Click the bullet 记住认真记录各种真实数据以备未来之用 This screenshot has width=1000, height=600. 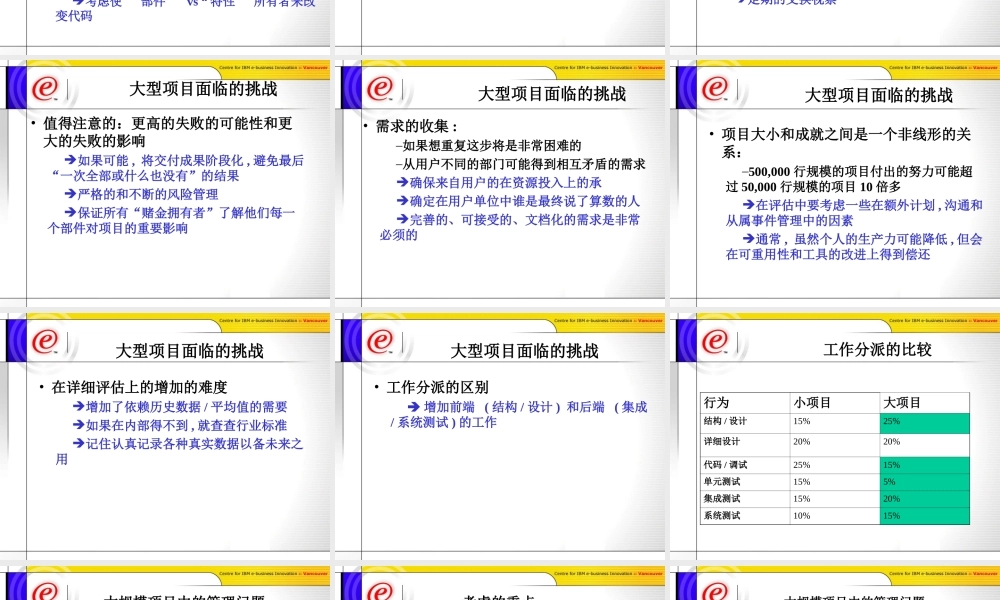pos(179,451)
